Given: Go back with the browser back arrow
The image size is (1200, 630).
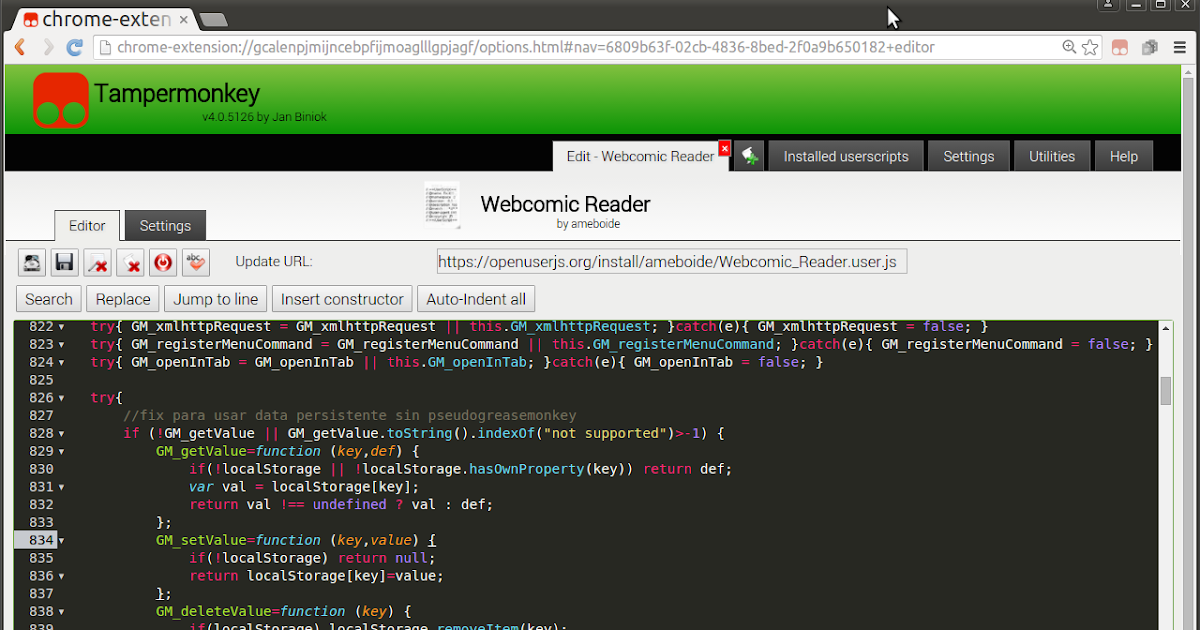Looking at the screenshot, I should coord(20,47).
